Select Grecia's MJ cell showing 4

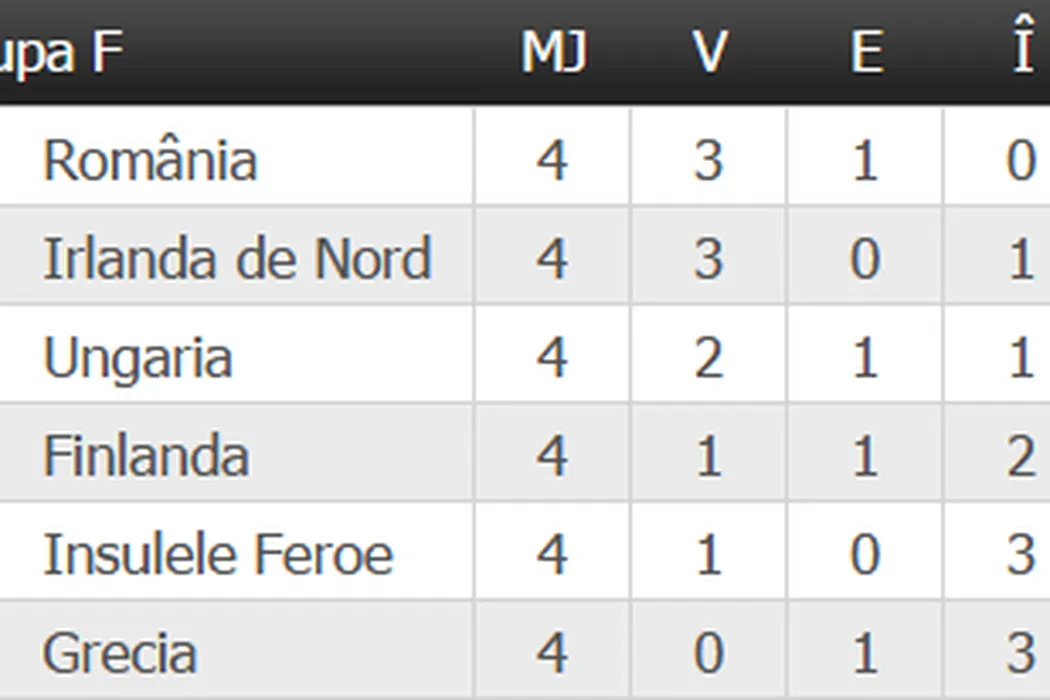coord(552,653)
